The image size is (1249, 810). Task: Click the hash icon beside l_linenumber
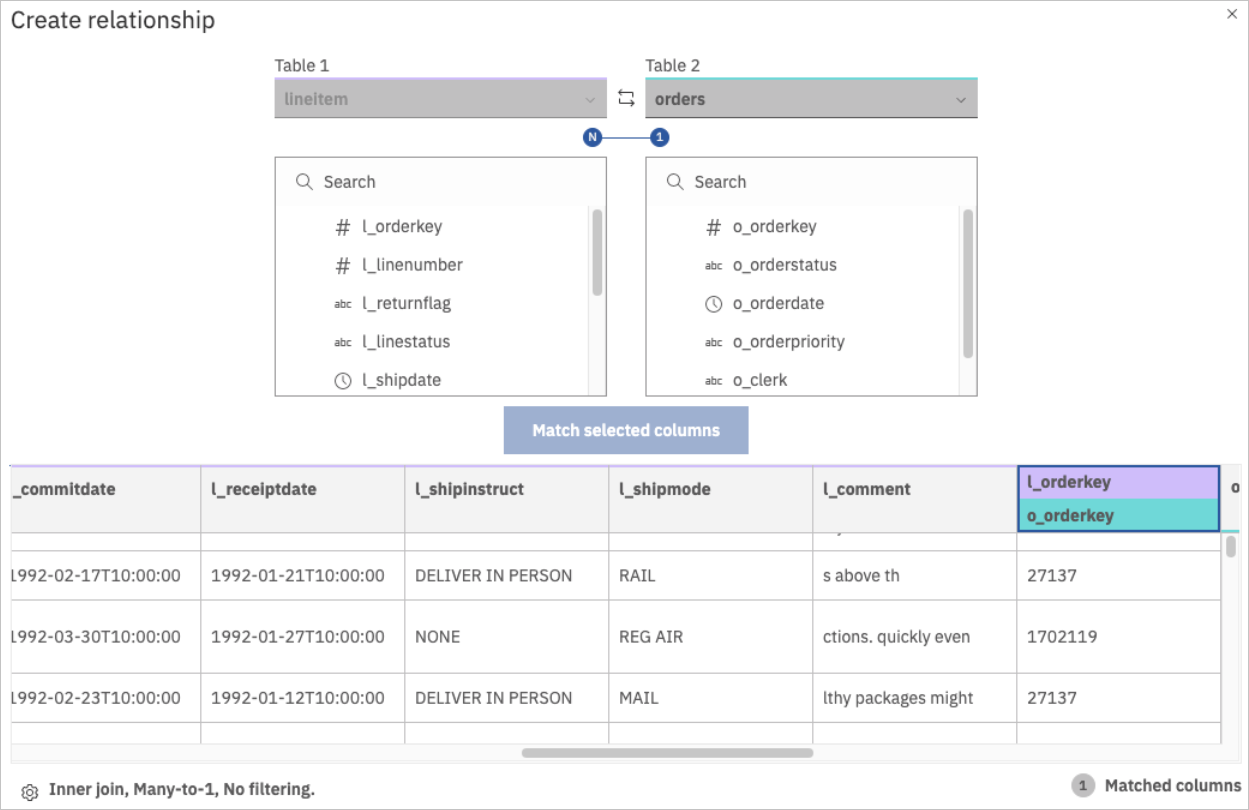tap(342, 265)
